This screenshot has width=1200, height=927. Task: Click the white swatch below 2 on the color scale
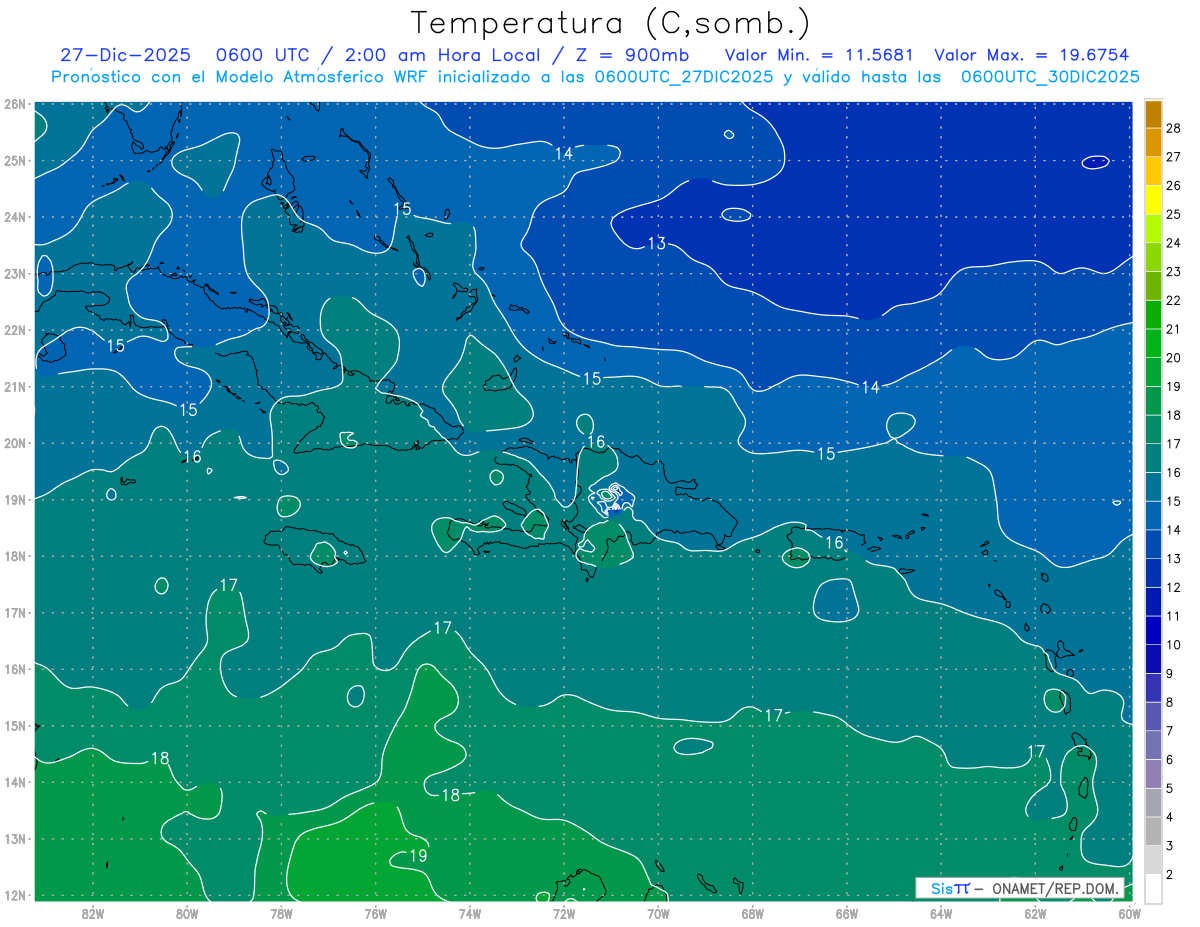1153,888
